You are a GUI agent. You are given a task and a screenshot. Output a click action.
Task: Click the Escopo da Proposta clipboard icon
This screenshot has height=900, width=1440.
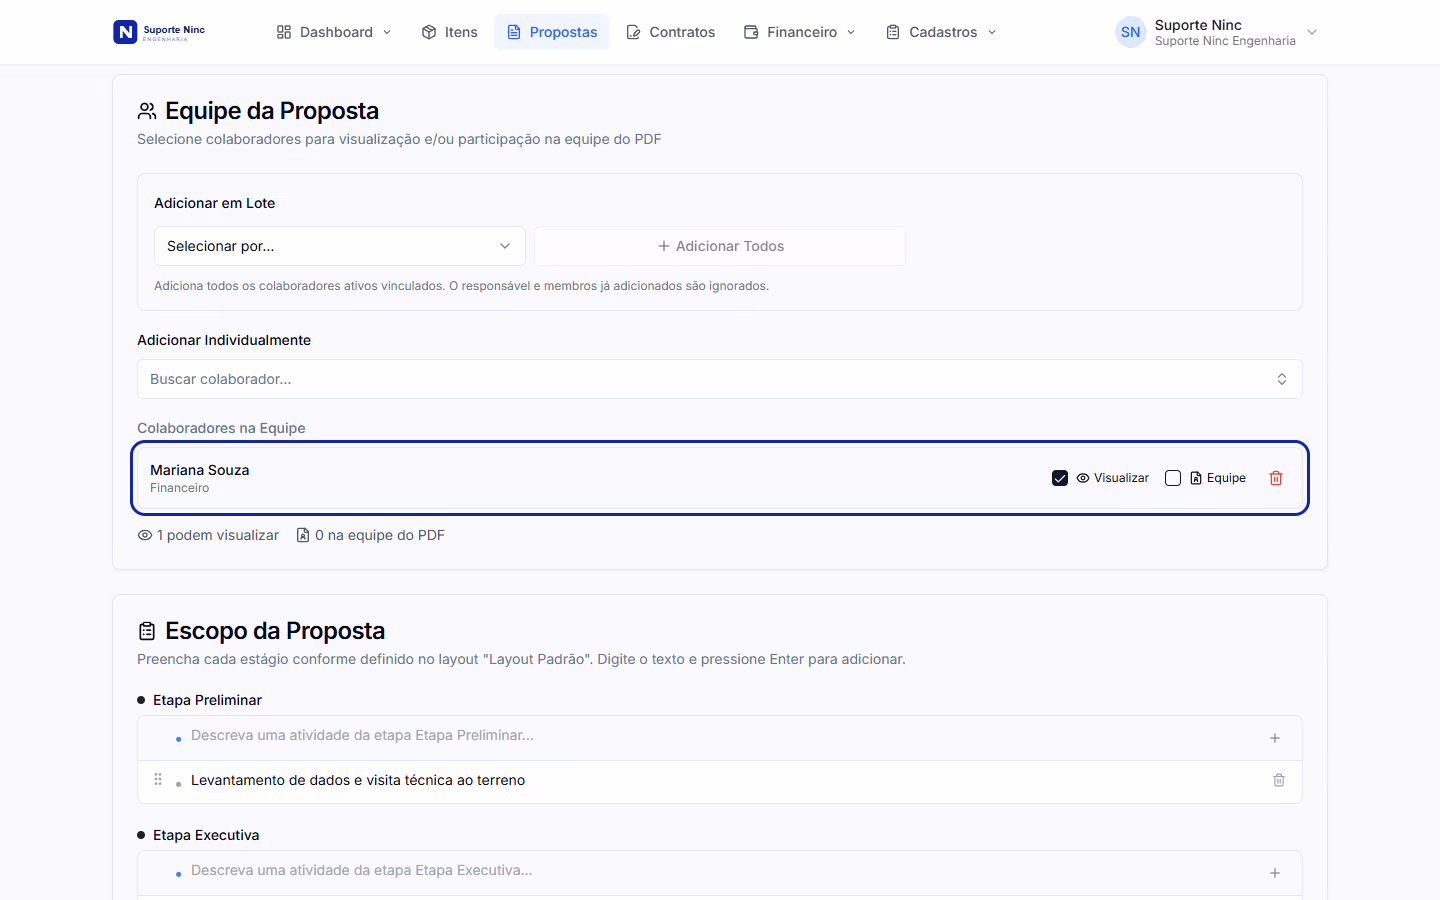[147, 631]
